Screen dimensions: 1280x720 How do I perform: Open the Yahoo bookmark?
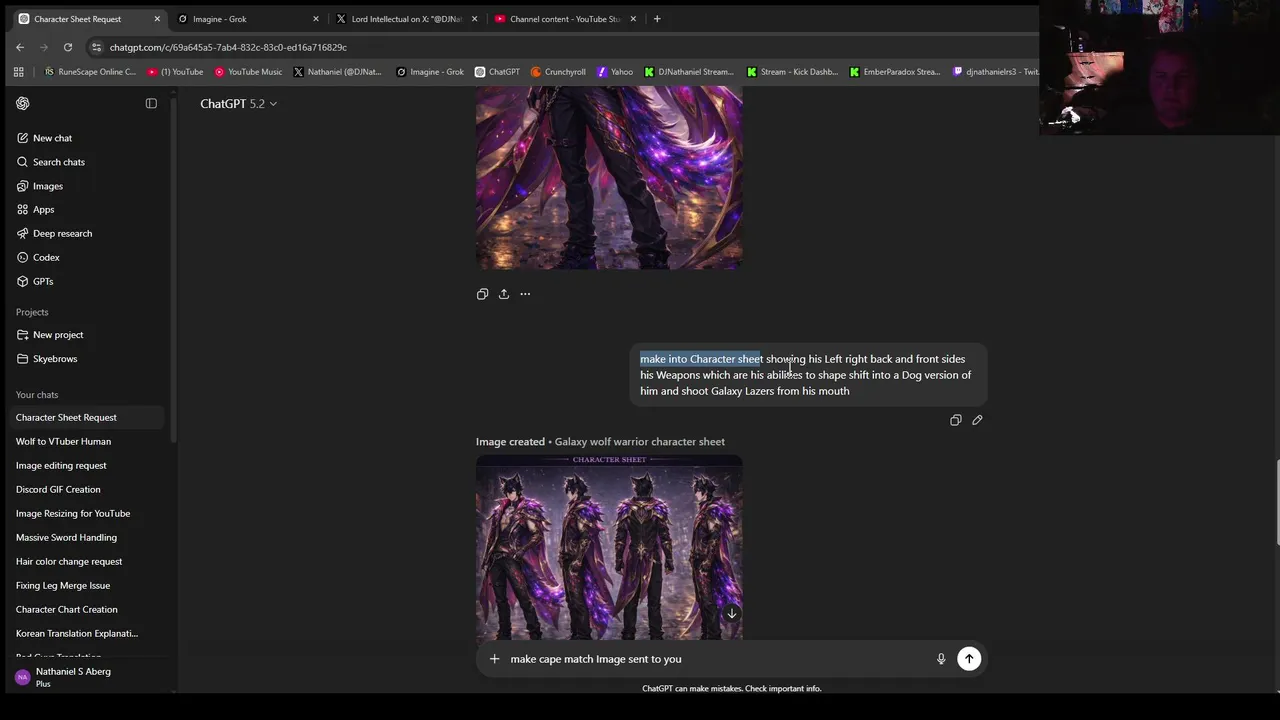coord(615,72)
